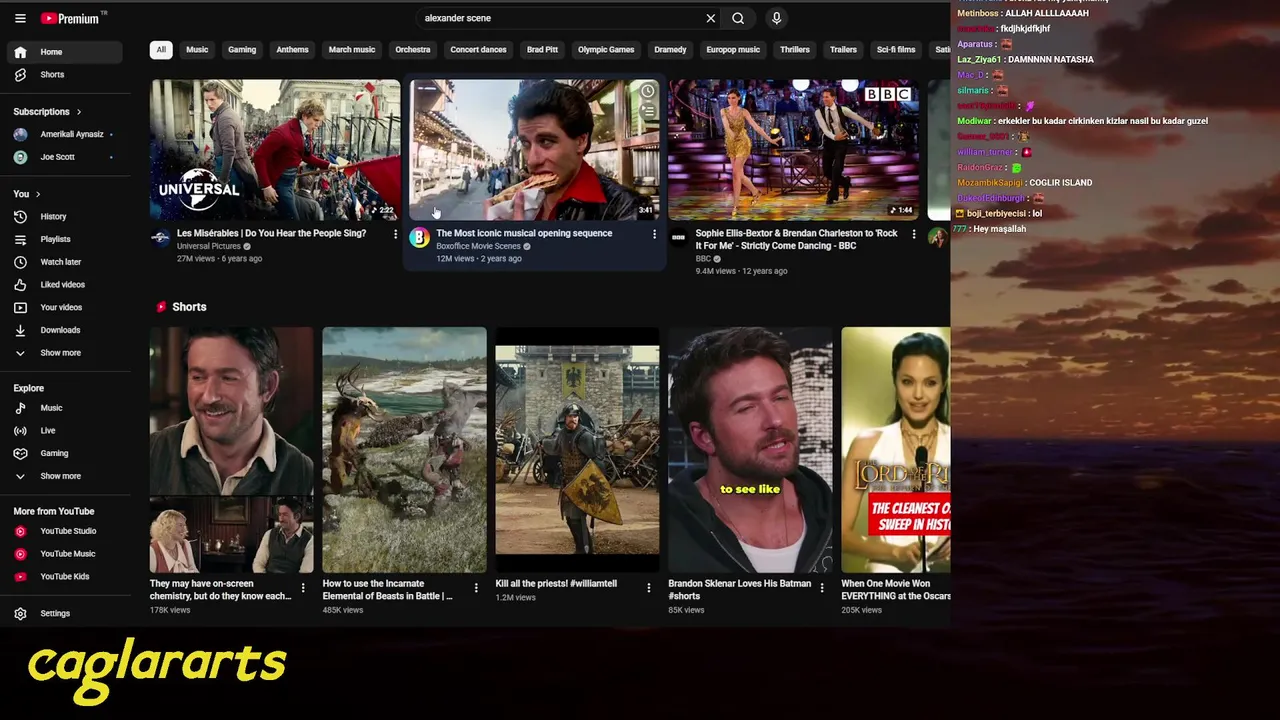Click the search magnifier button
The image size is (1280, 720).
738,18
